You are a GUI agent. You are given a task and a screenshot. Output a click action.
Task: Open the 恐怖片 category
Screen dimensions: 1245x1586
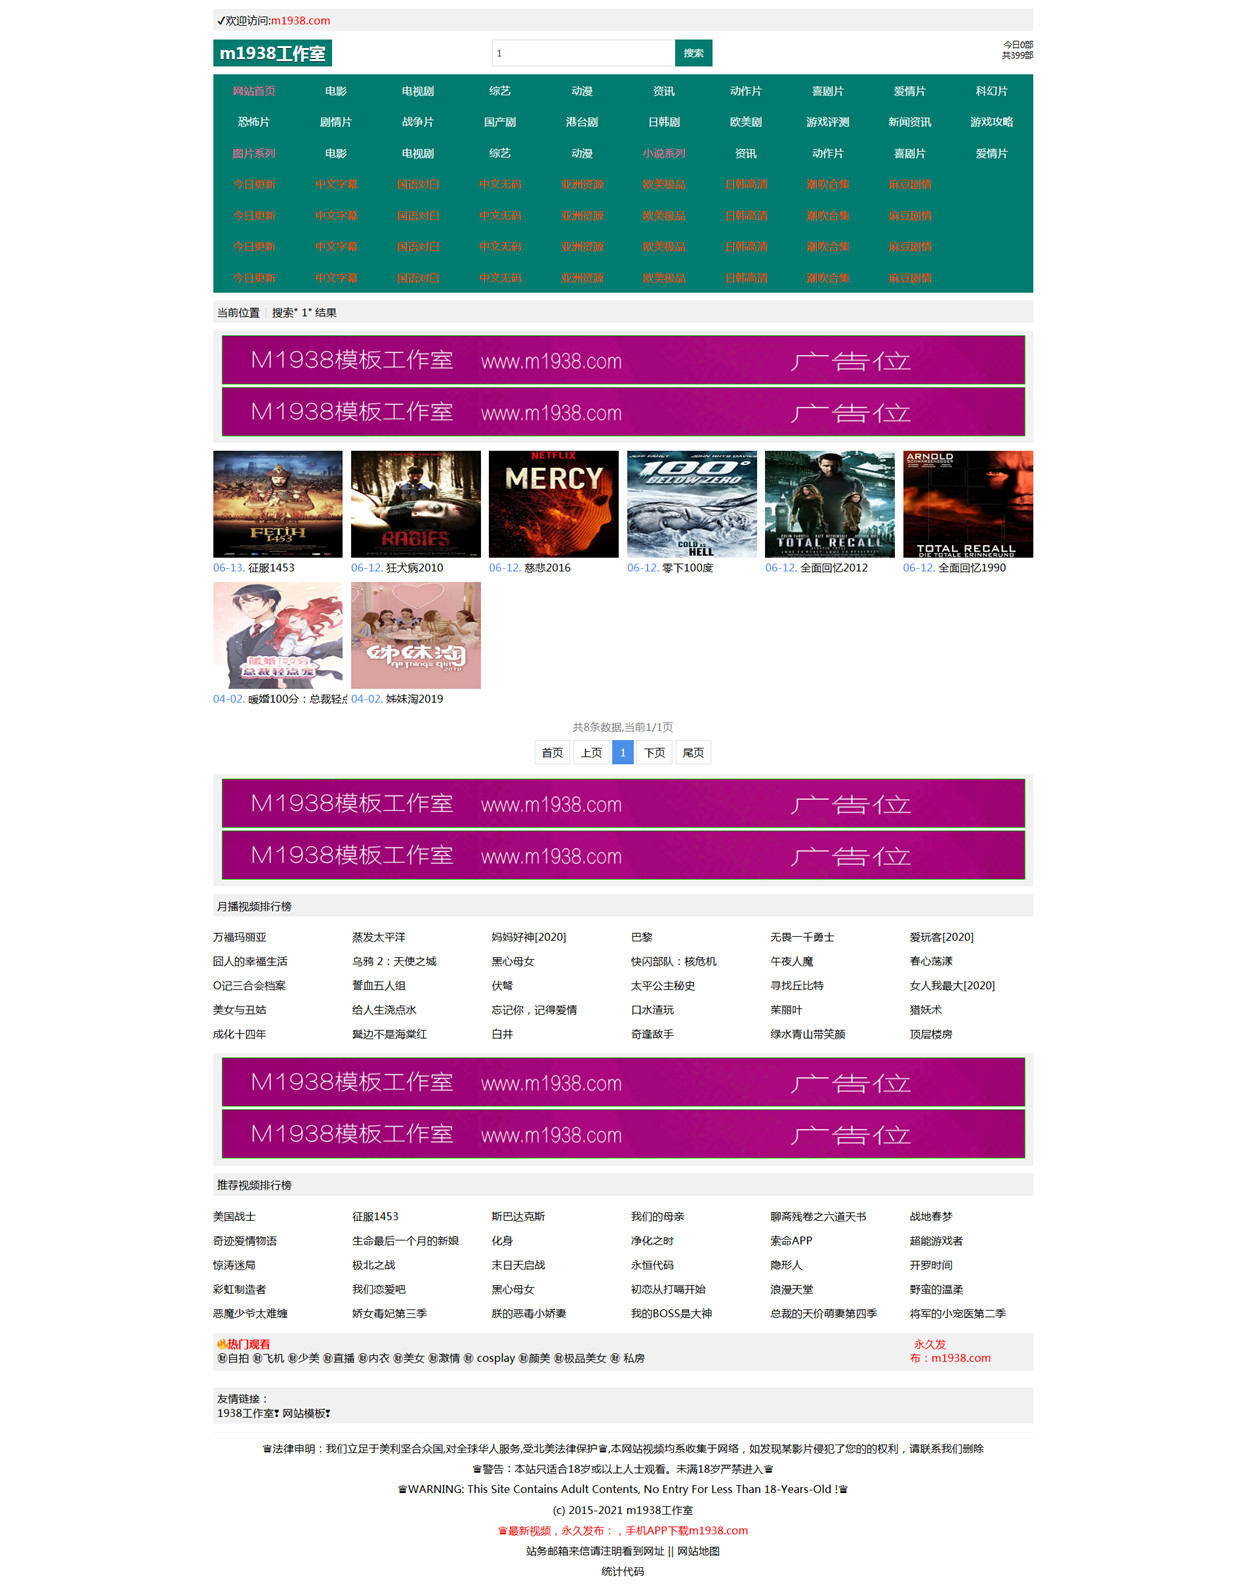(254, 122)
